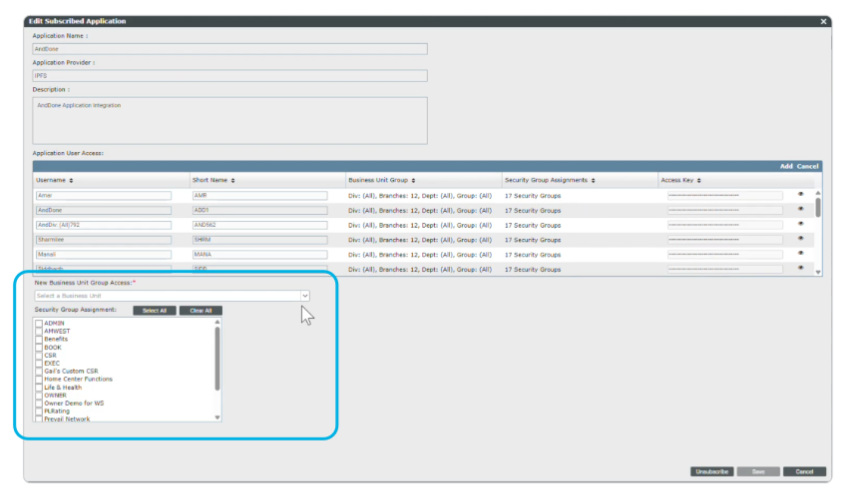Click the access key field in Amar row
847x487 pixels.
coord(725,195)
